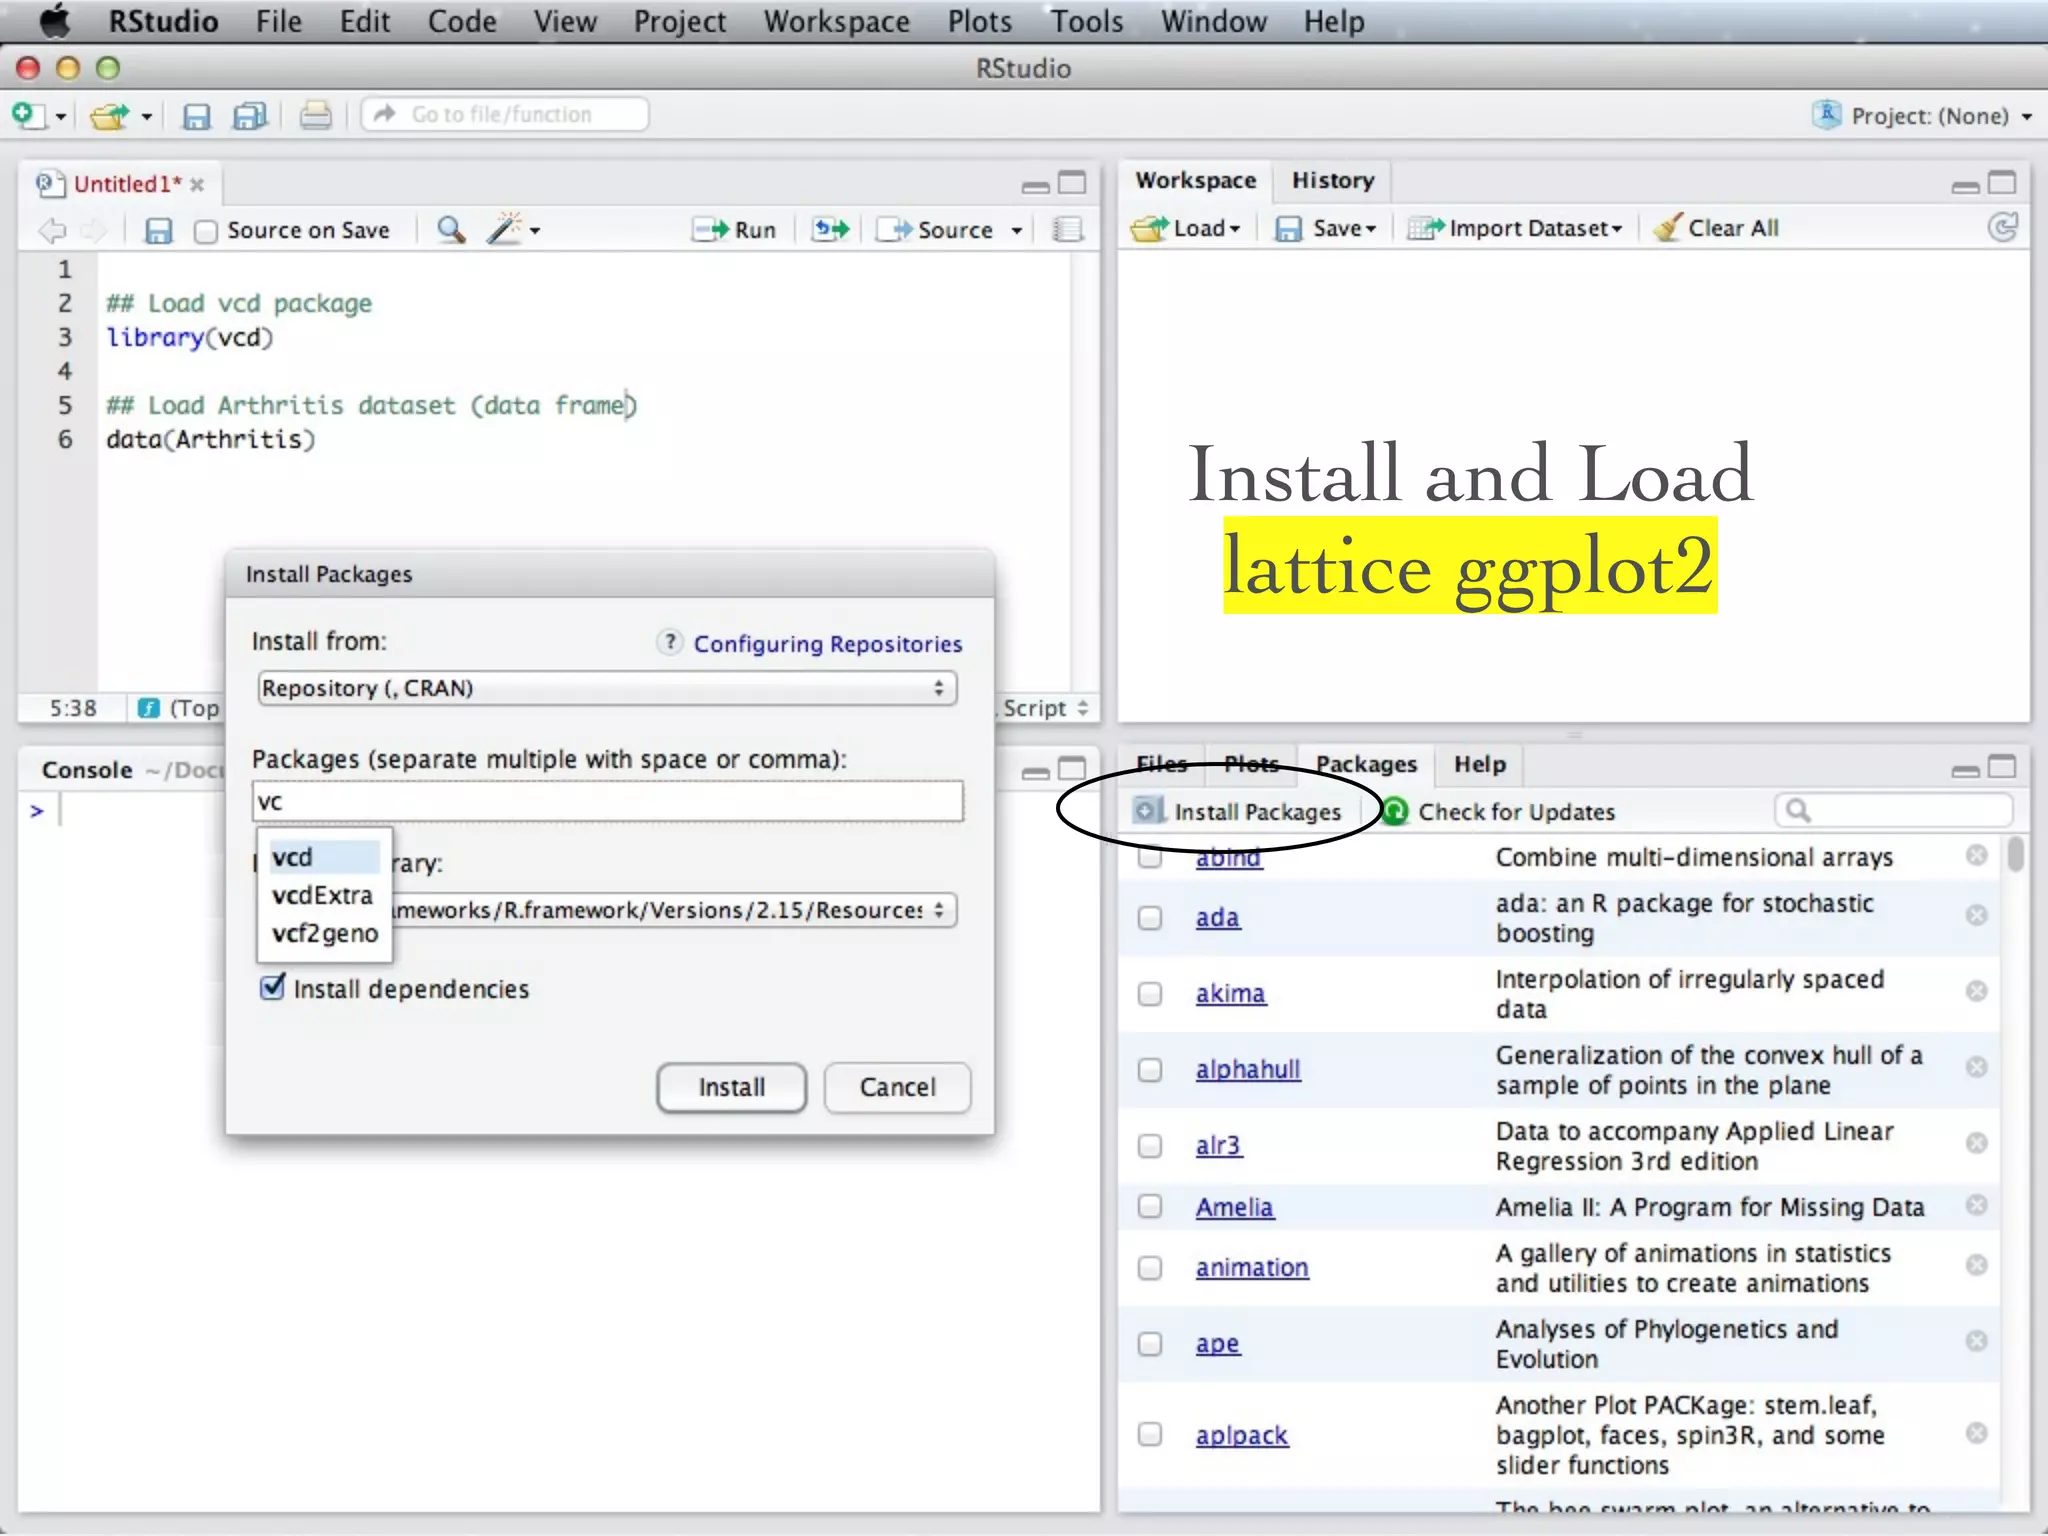Check the animation package checkbox
Viewport: 2048px width, 1536px height.
[1150, 1268]
